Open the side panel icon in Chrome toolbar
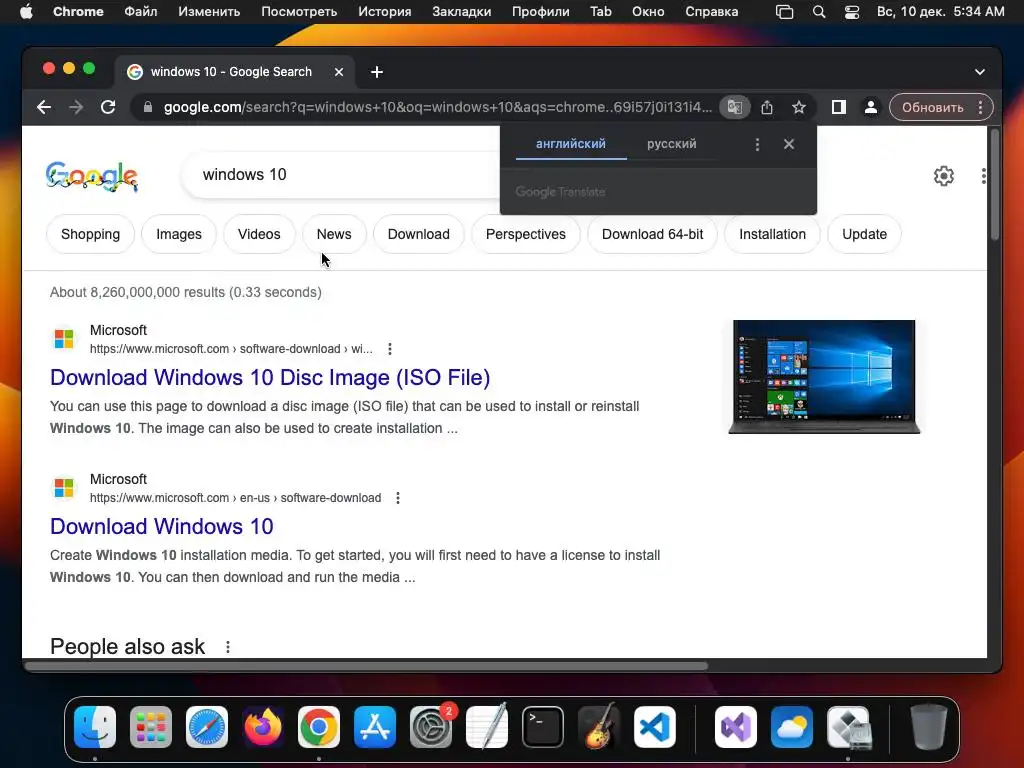 coord(839,107)
